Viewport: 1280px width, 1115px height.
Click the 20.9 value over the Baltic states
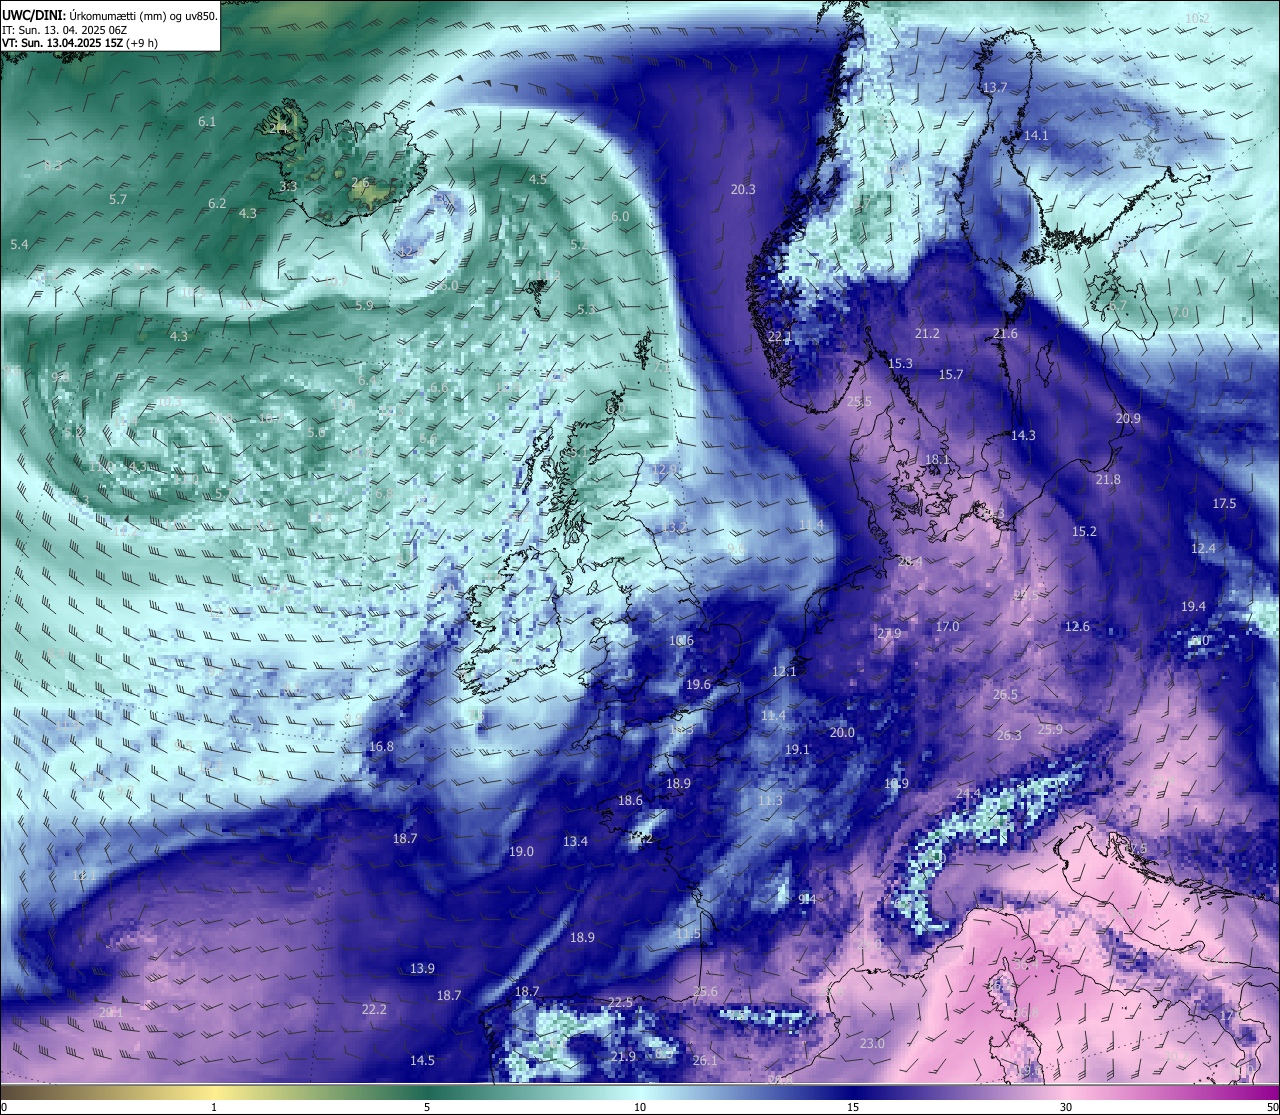coord(1128,418)
